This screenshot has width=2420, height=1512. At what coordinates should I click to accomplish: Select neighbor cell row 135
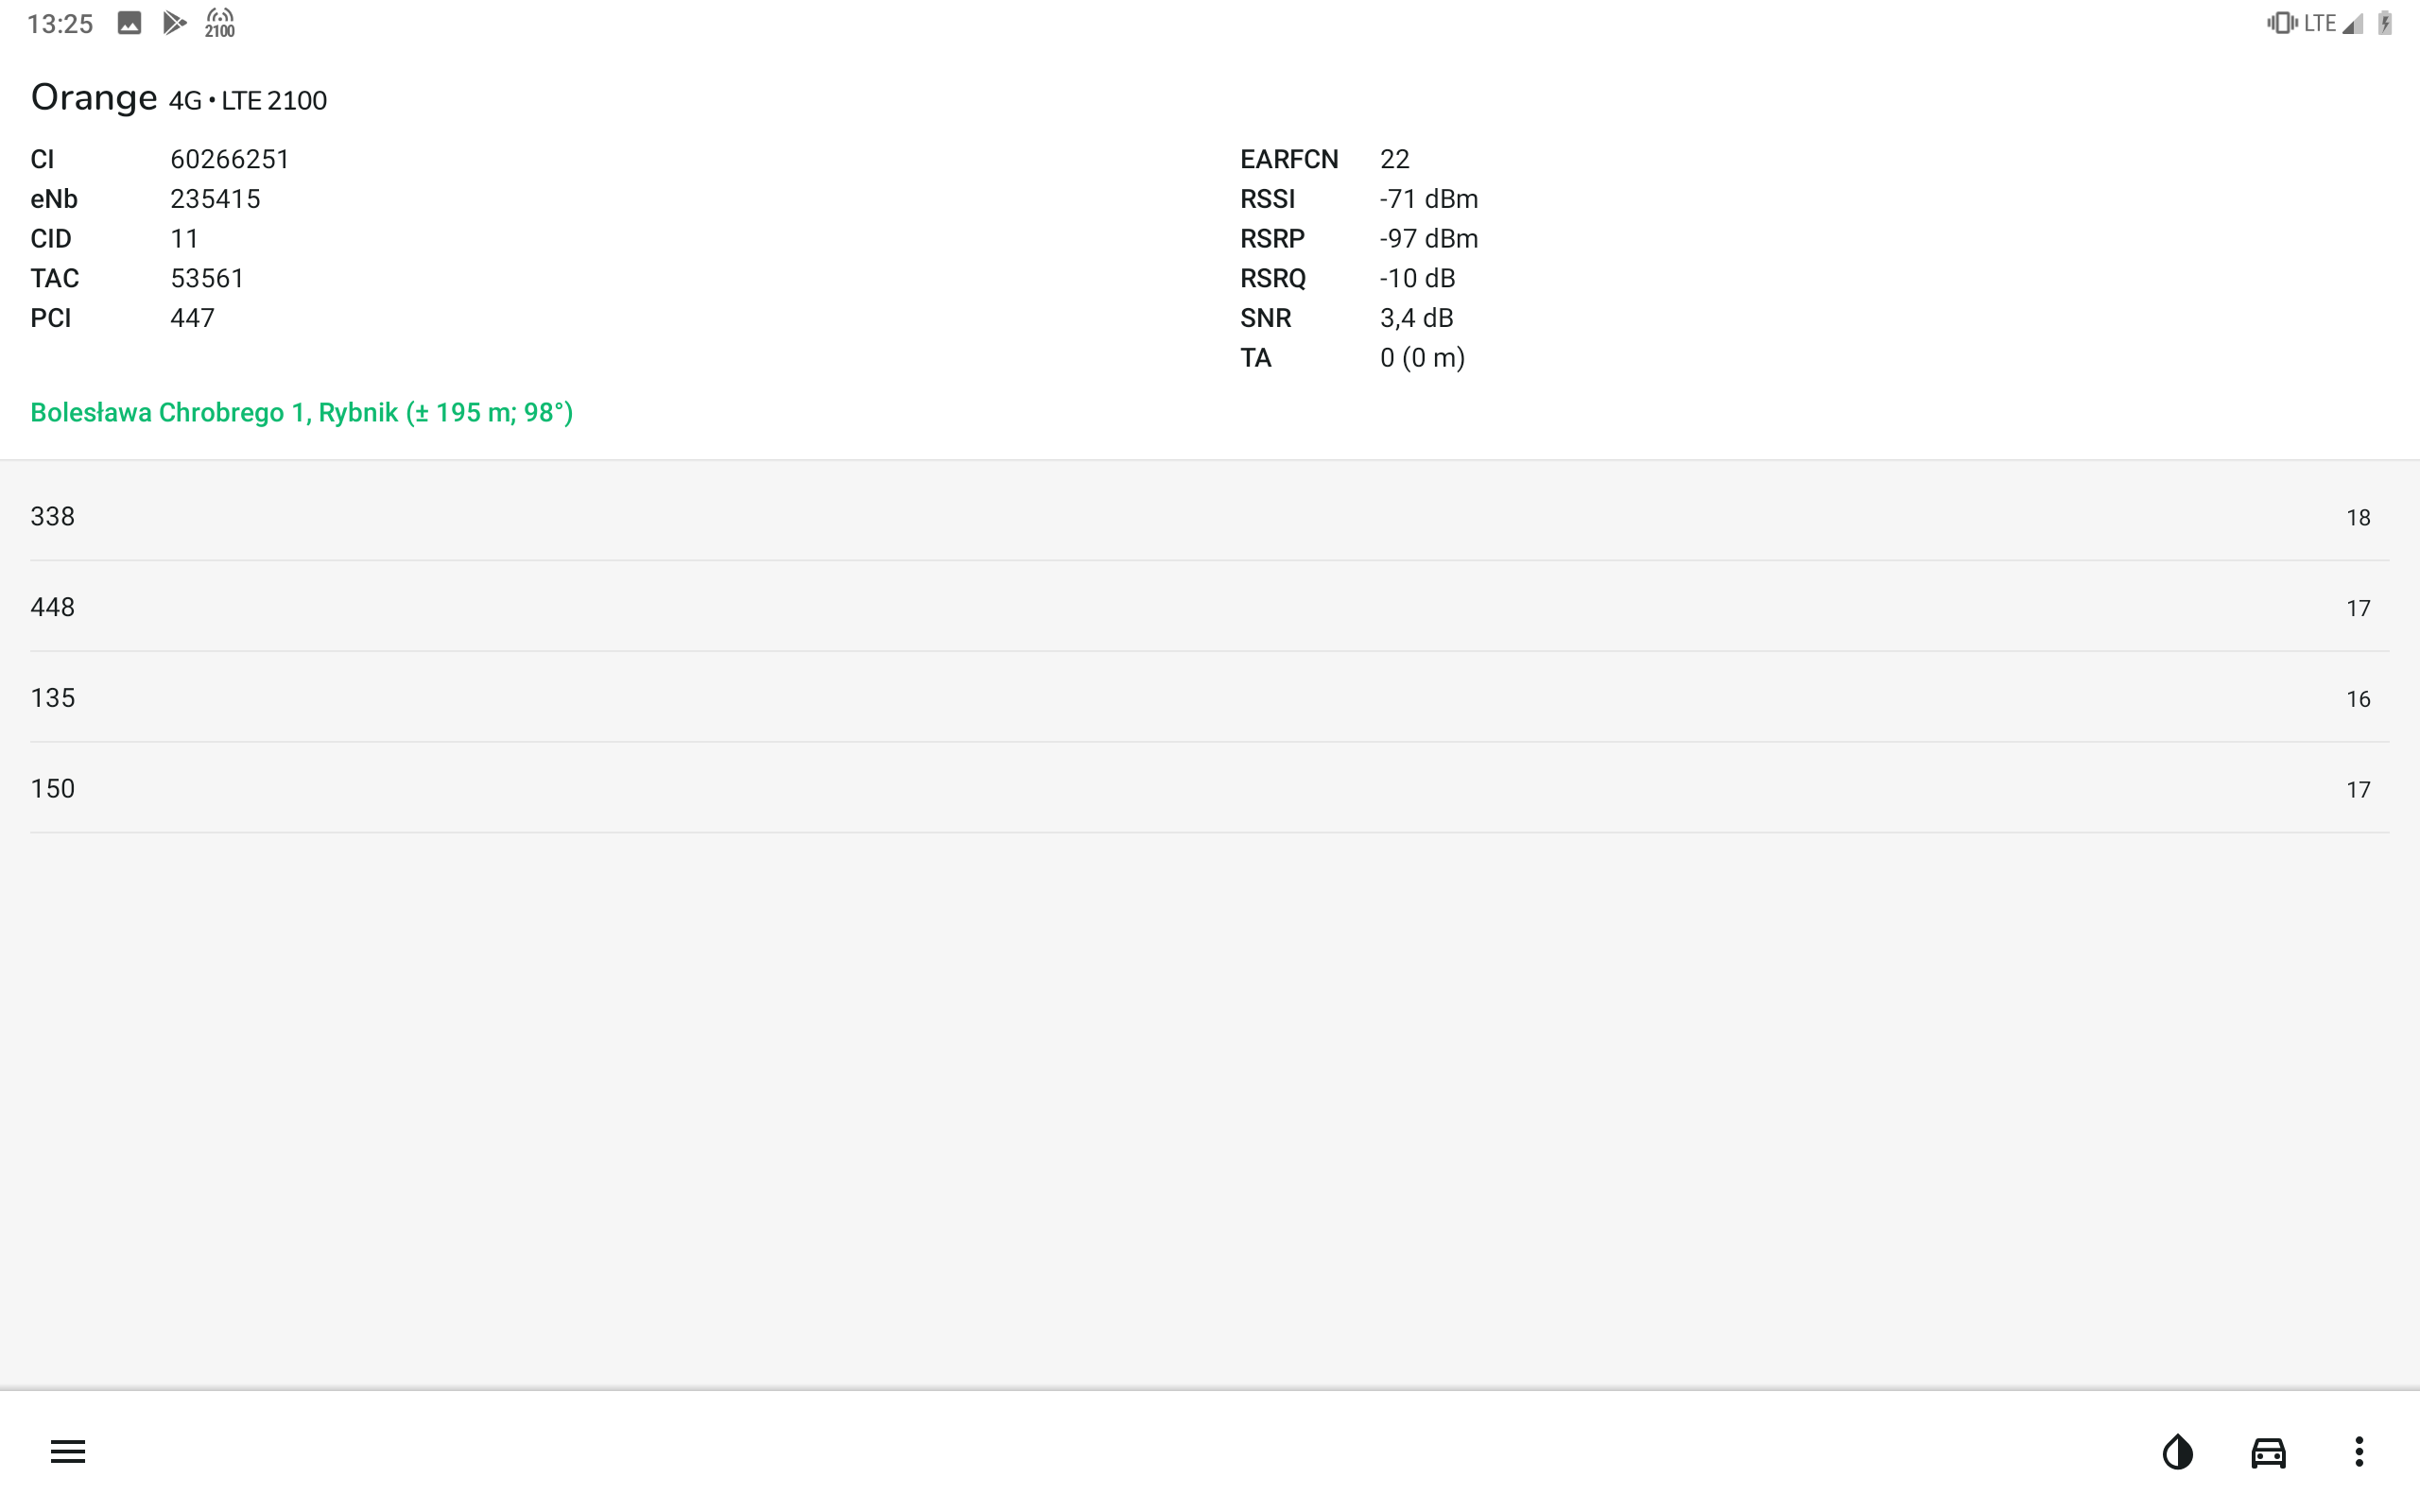(1210, 698)
